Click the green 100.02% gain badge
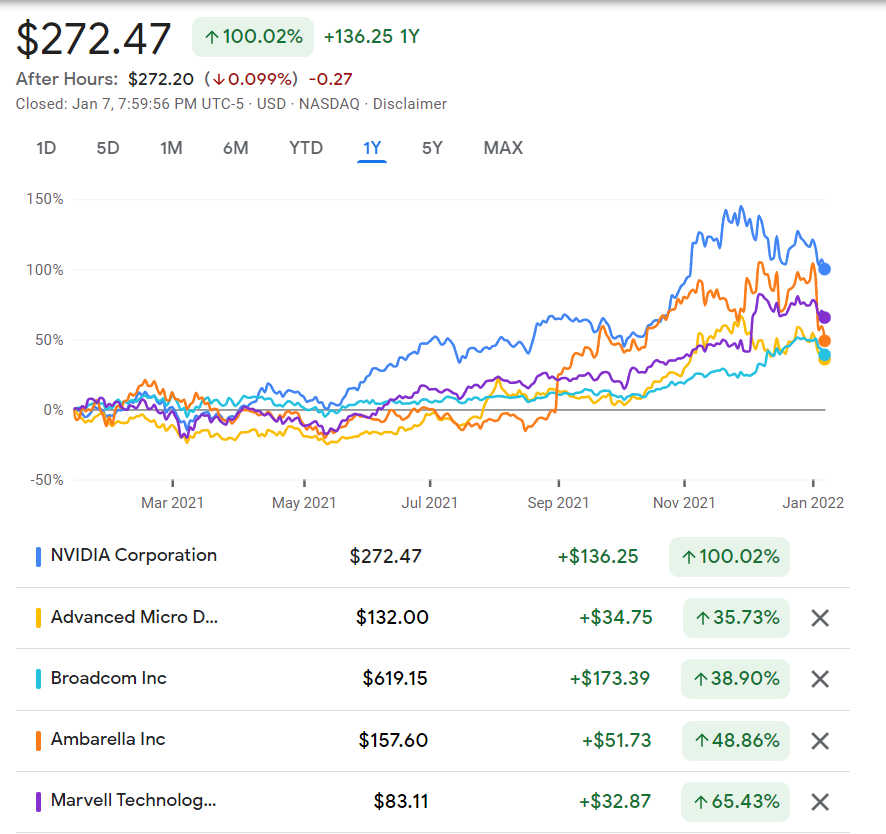Screen dimensions: 886x834 253,36
